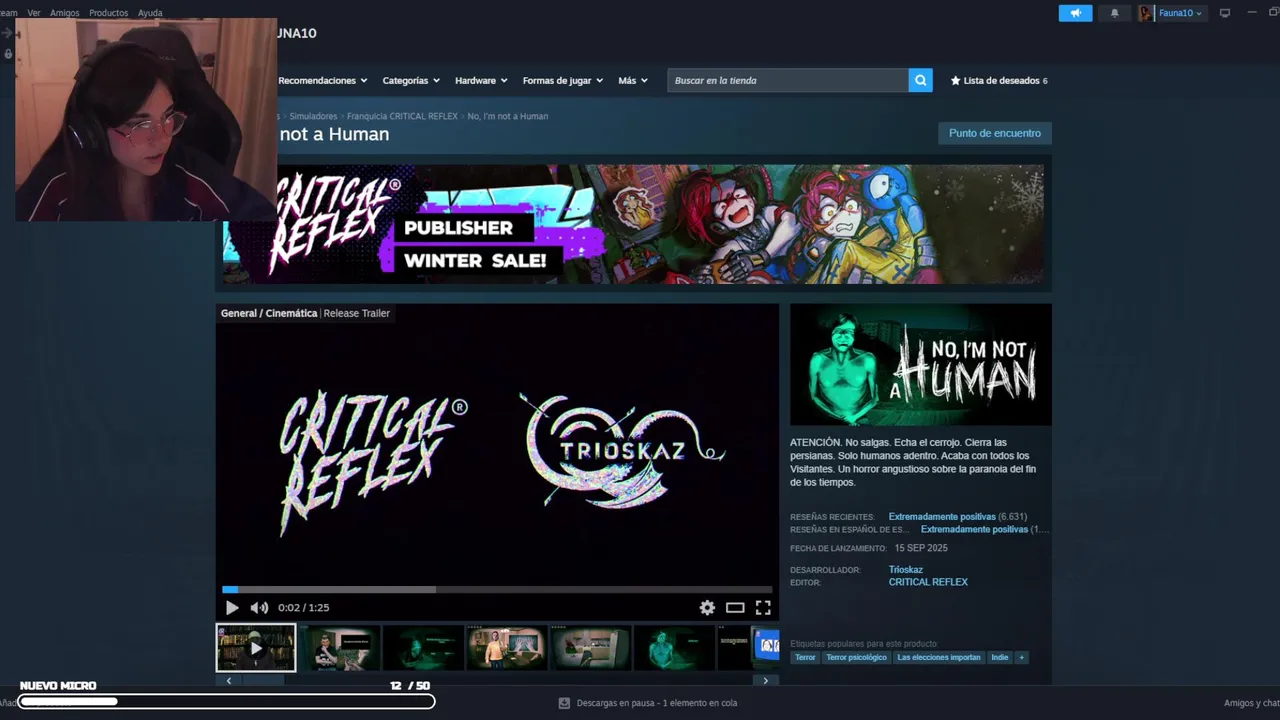Click the media strip scrollbar

[497, 680]
